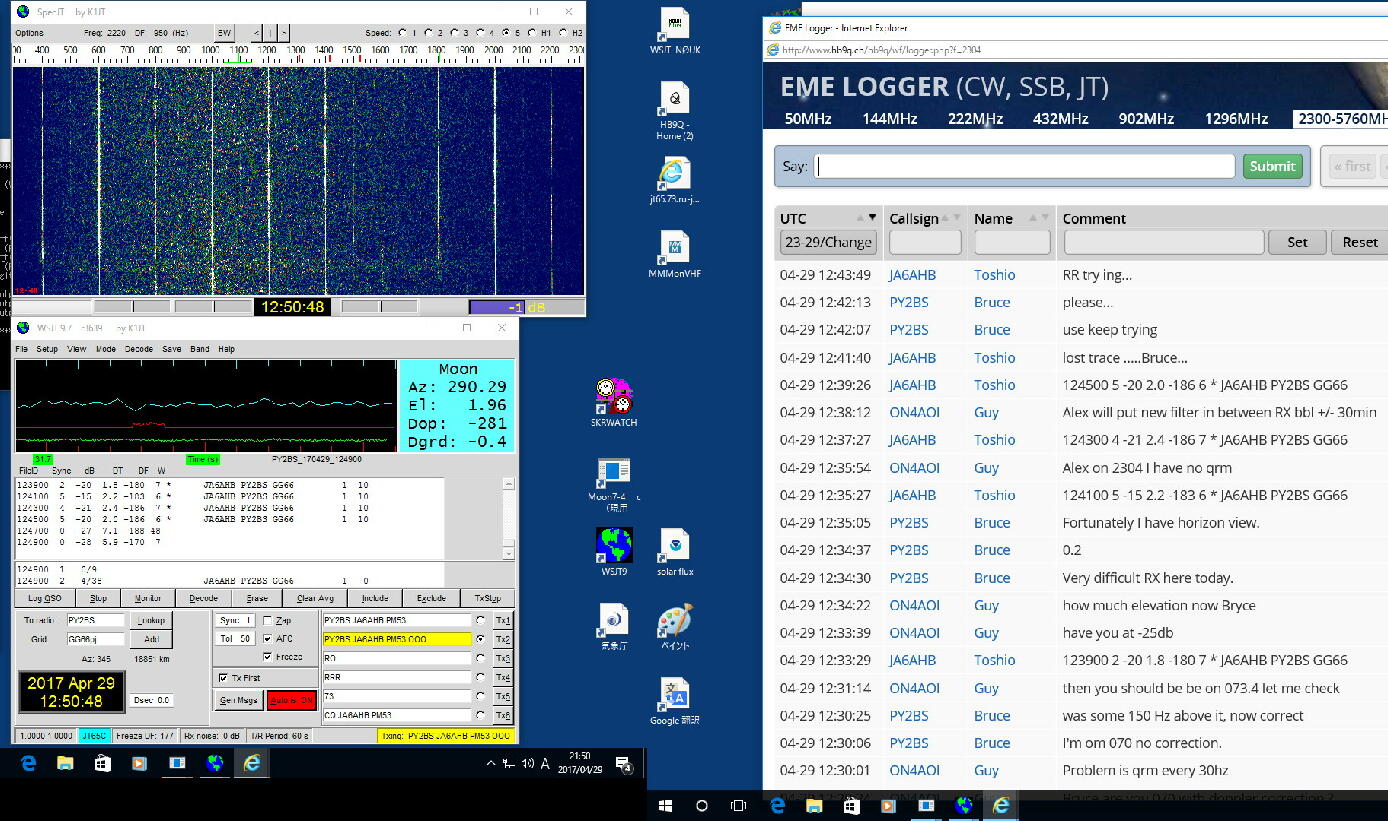
Task: Open File Explorer from the left taskbar
Action: tap(65, 763)
